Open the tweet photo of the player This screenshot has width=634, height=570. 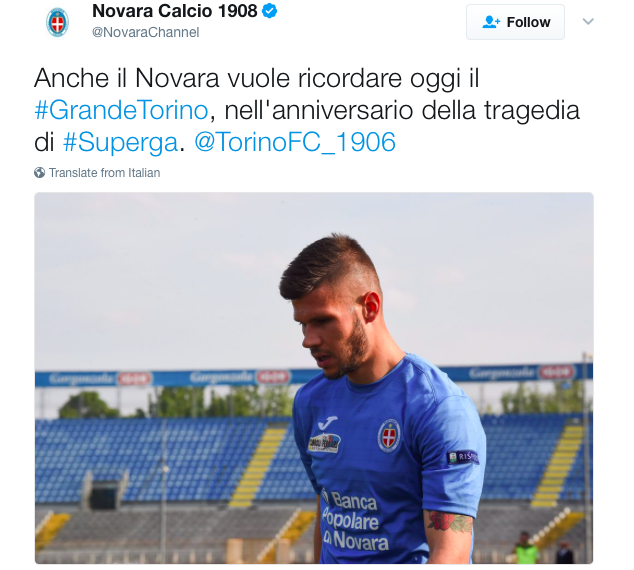314,378
